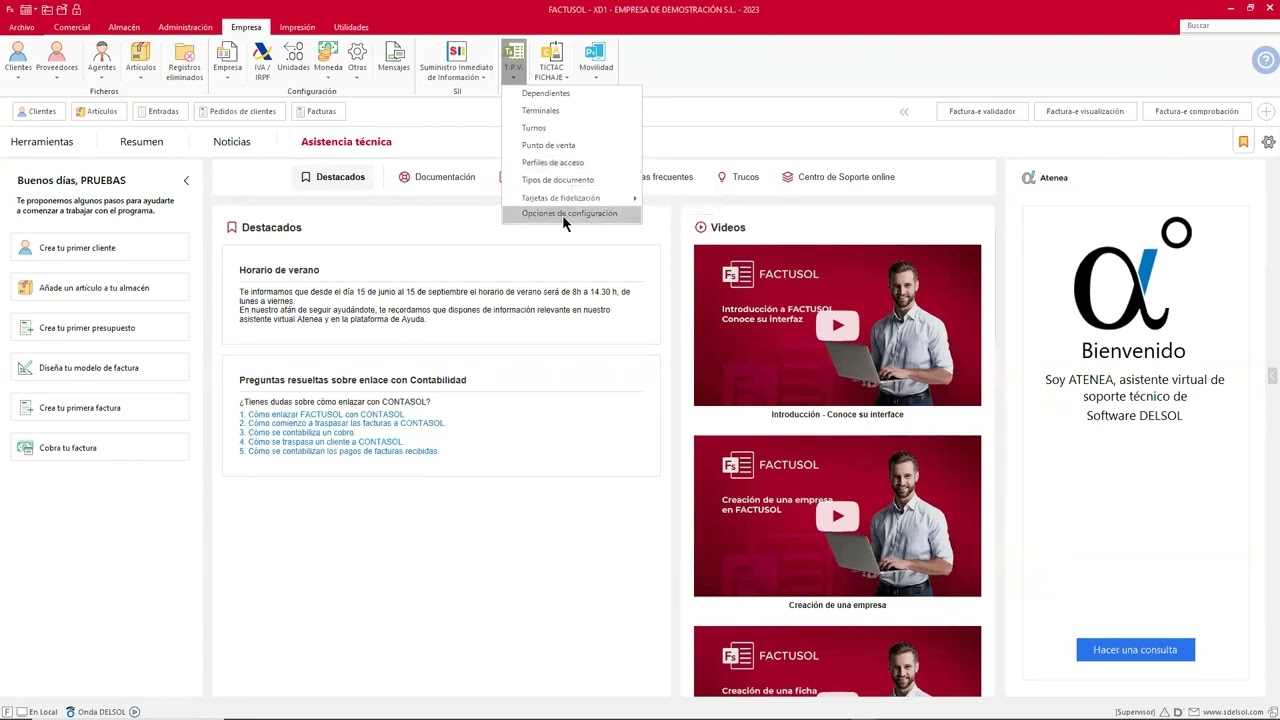Select Opciones de configuración menu item

(x=571, y=214)
